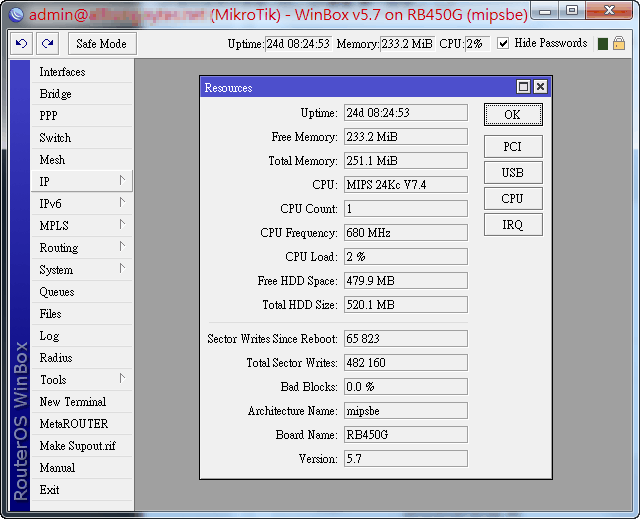
Task: Expand the Tools submenu
Action: point(82,379)
